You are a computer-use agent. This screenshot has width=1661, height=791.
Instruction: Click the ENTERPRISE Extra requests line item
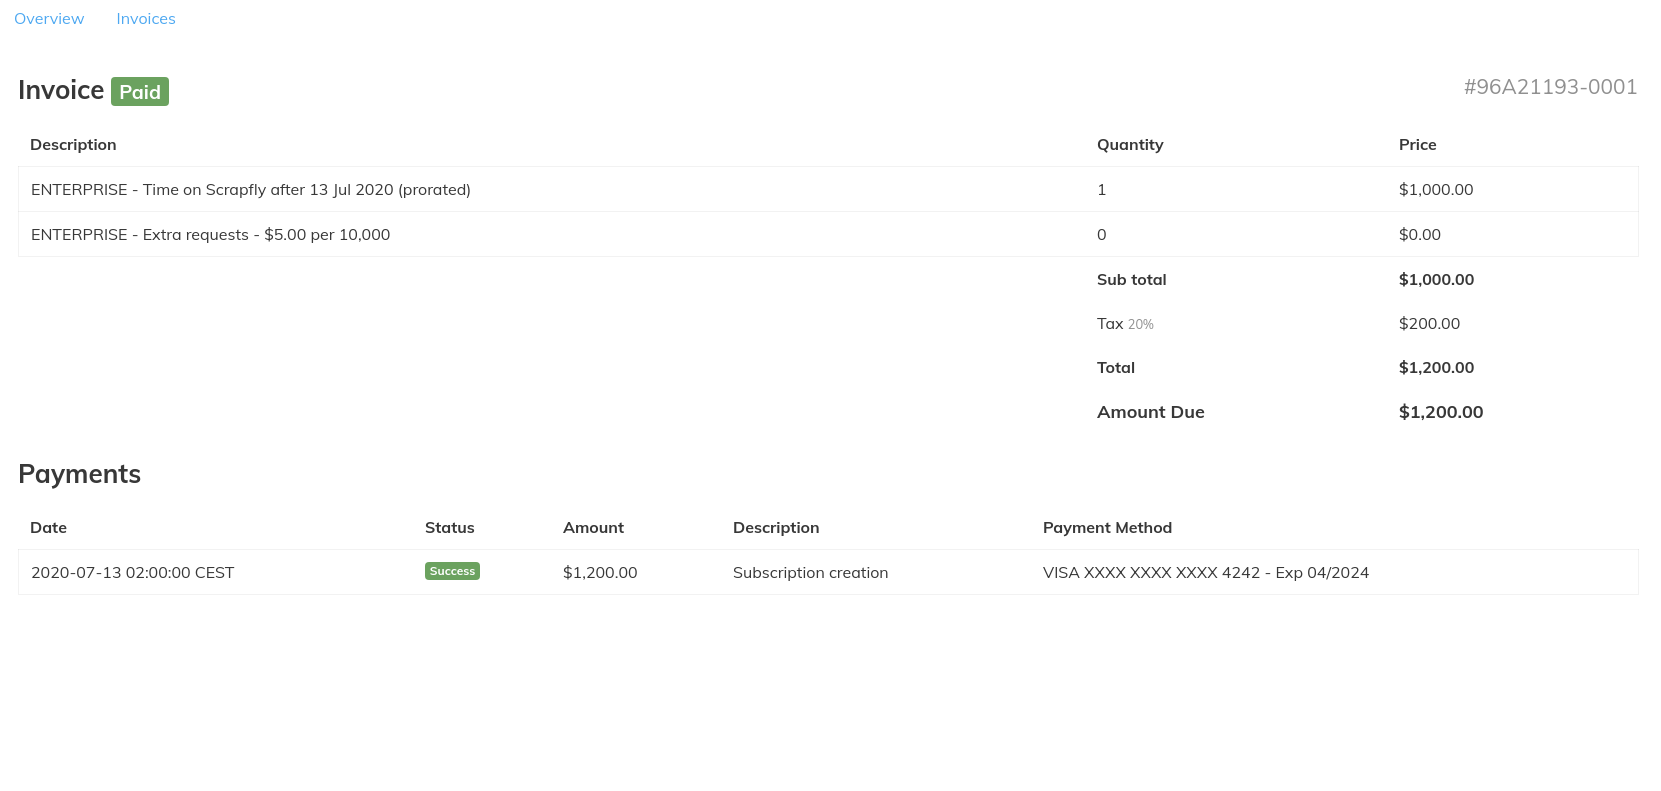[x=210, y=235]
